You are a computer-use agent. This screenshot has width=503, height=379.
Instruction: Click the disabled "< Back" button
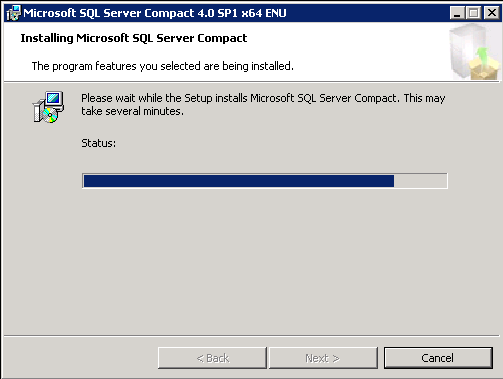[212, 358]
